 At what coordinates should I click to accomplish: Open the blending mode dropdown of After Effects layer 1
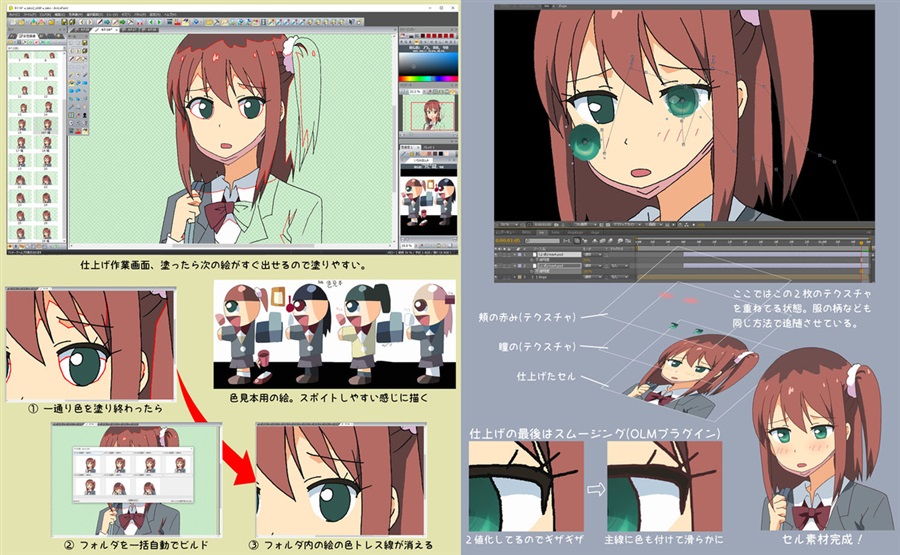592,255
